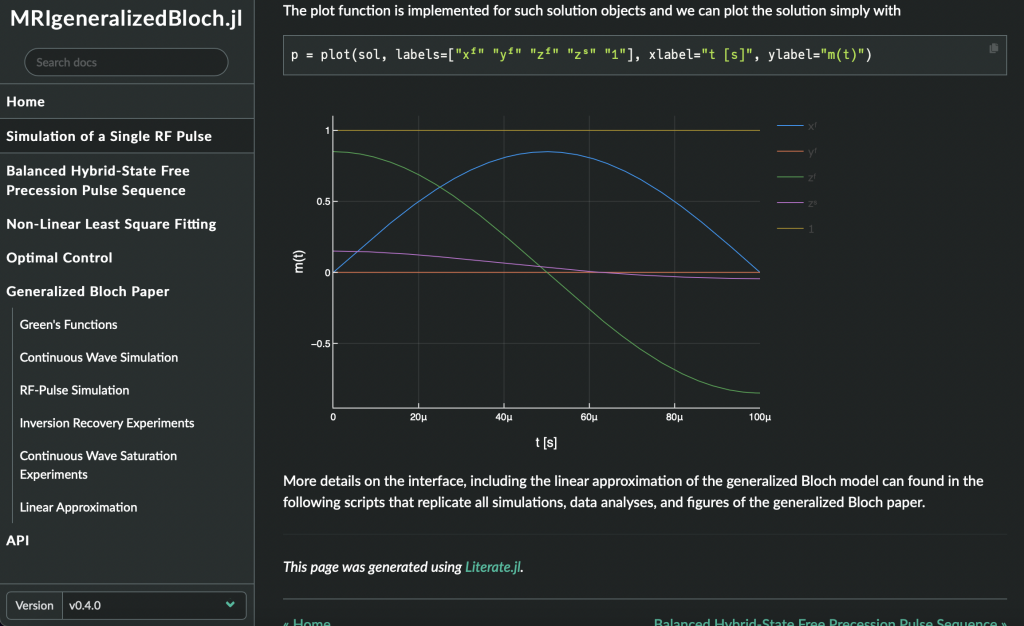Click the copy code icon in code block
Viewport: 1024px width, 626px height.
(x=993, y=48)
